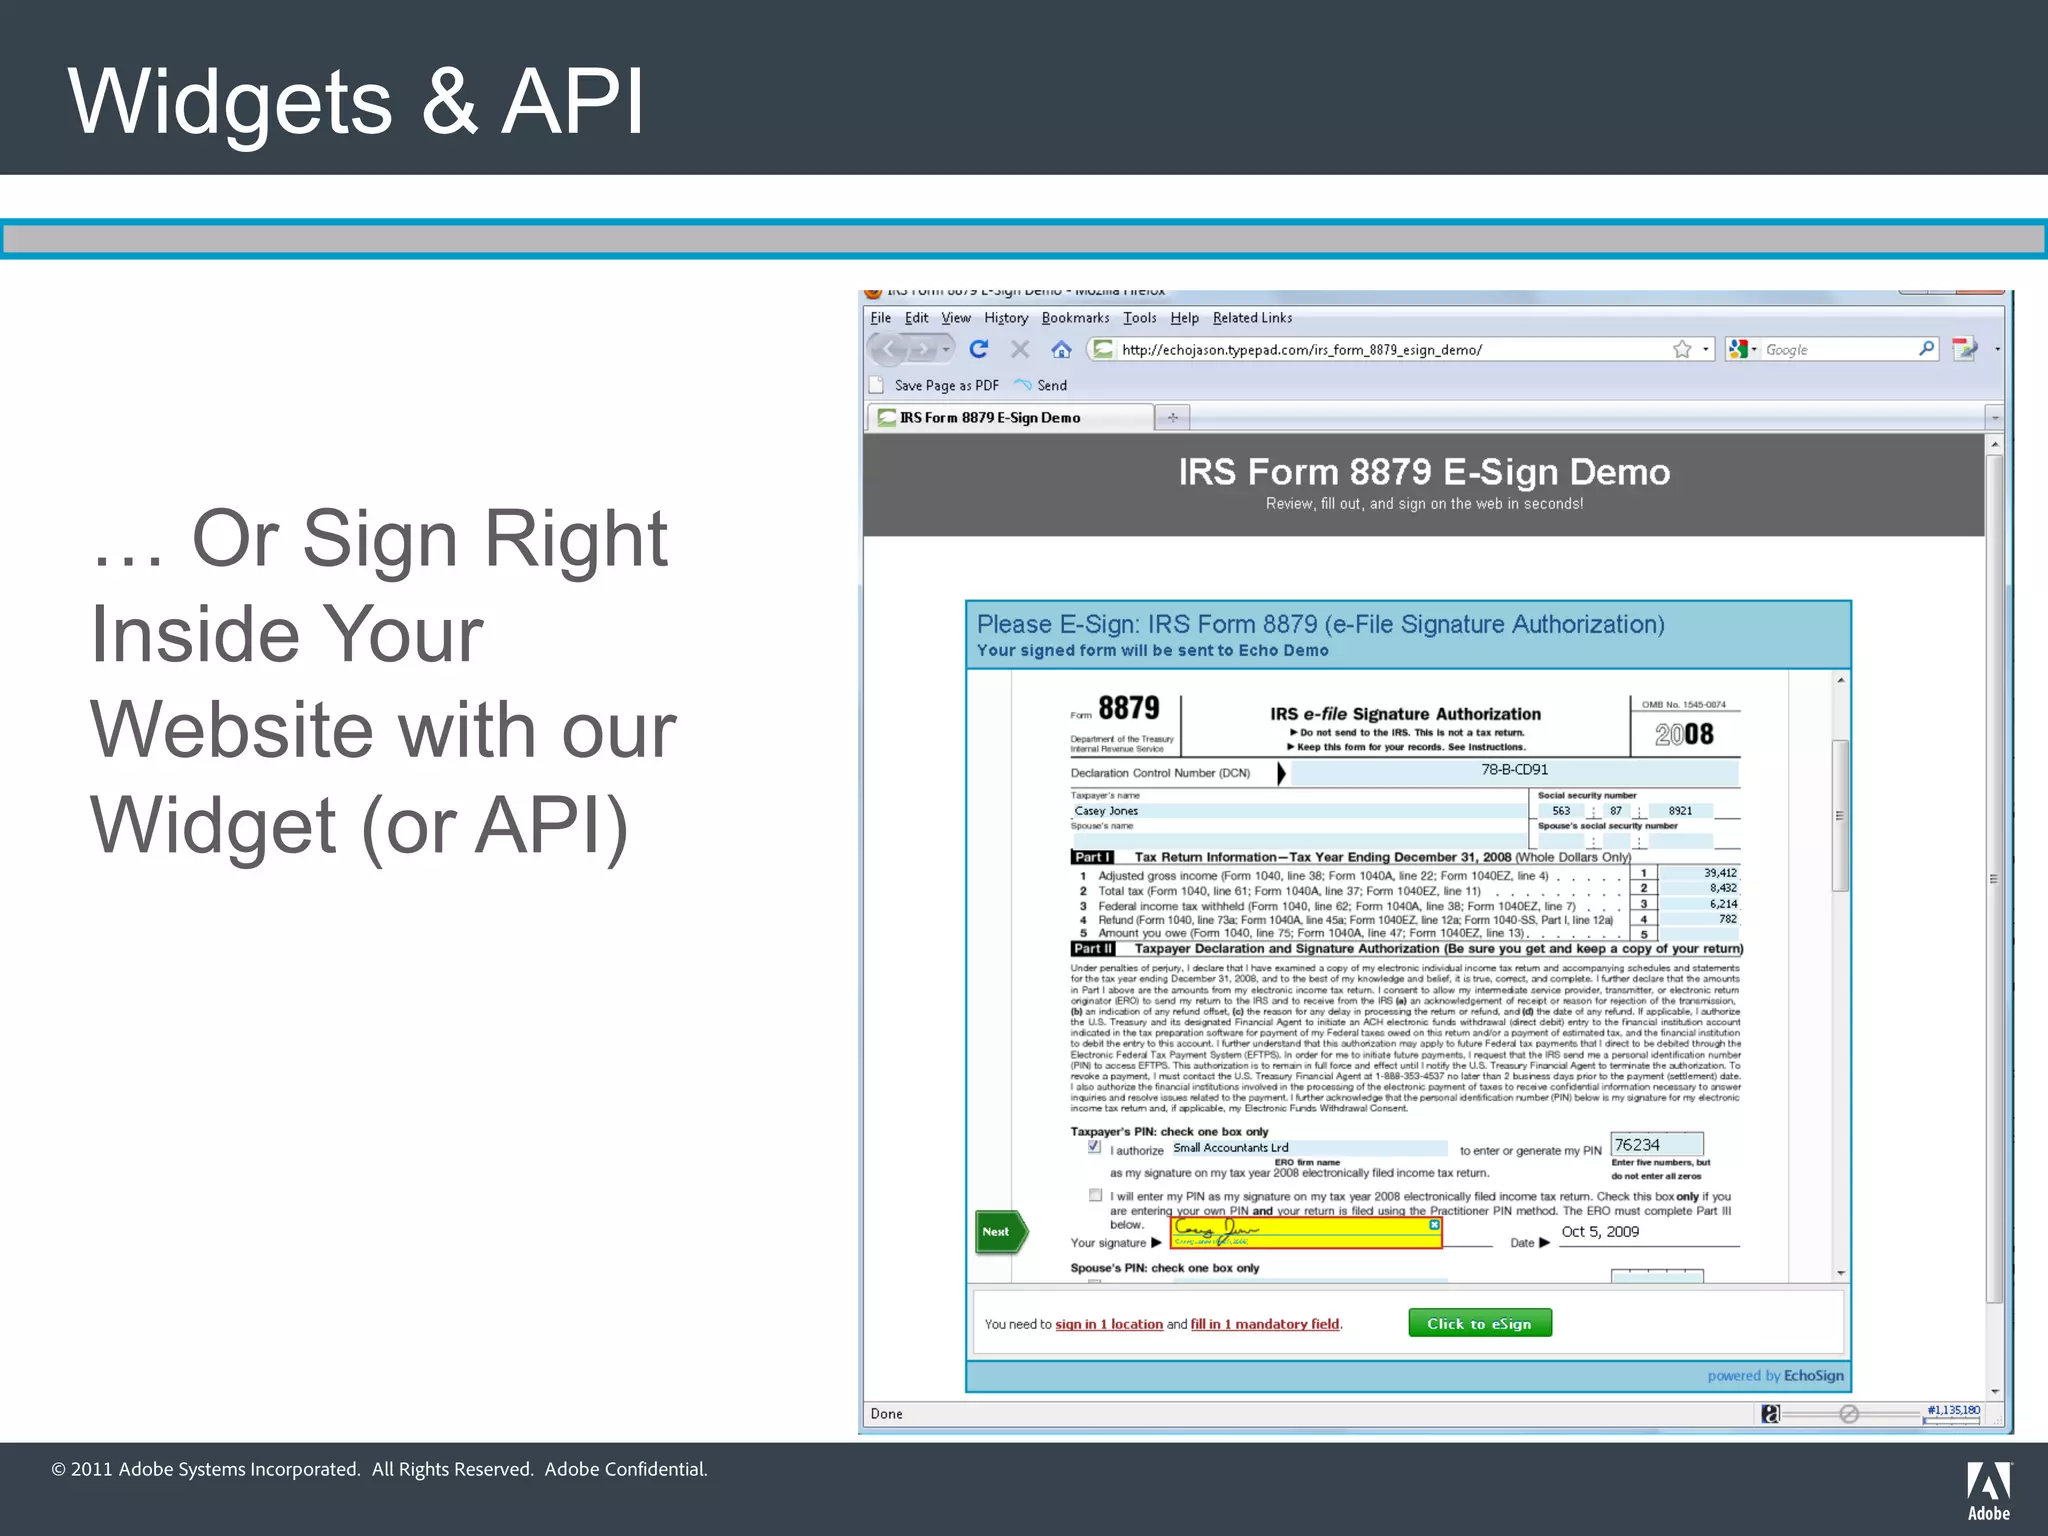This screenshot has height=1536, width=2048.
Task: Click the sign document toolbar icon
Action: (x=1965, y=349)
